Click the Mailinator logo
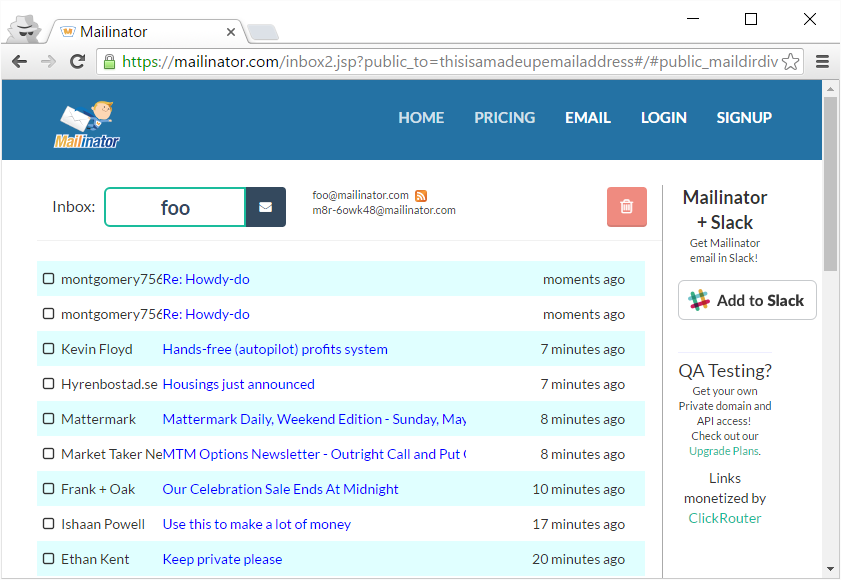Image resolution: width=841 pixels, height=580 pixels. point(87,124)
